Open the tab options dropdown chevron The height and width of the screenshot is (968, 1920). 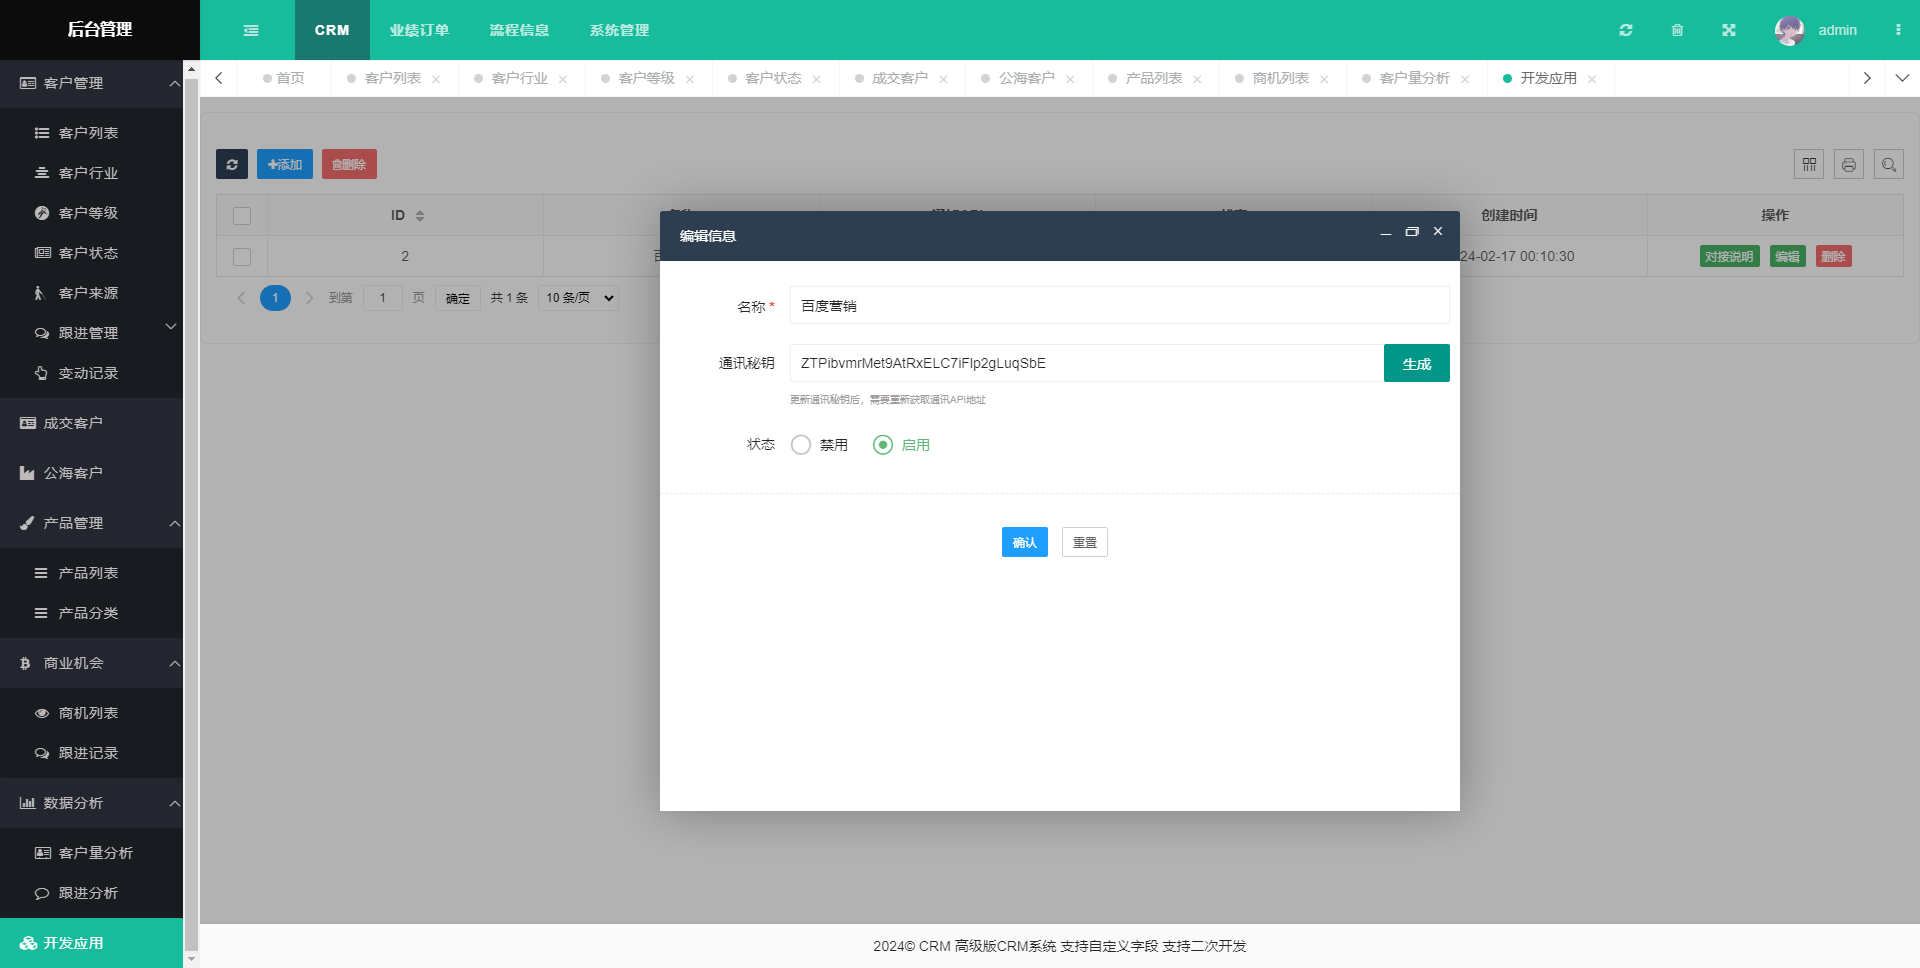pyautogui.click(x=1902, y=78)
